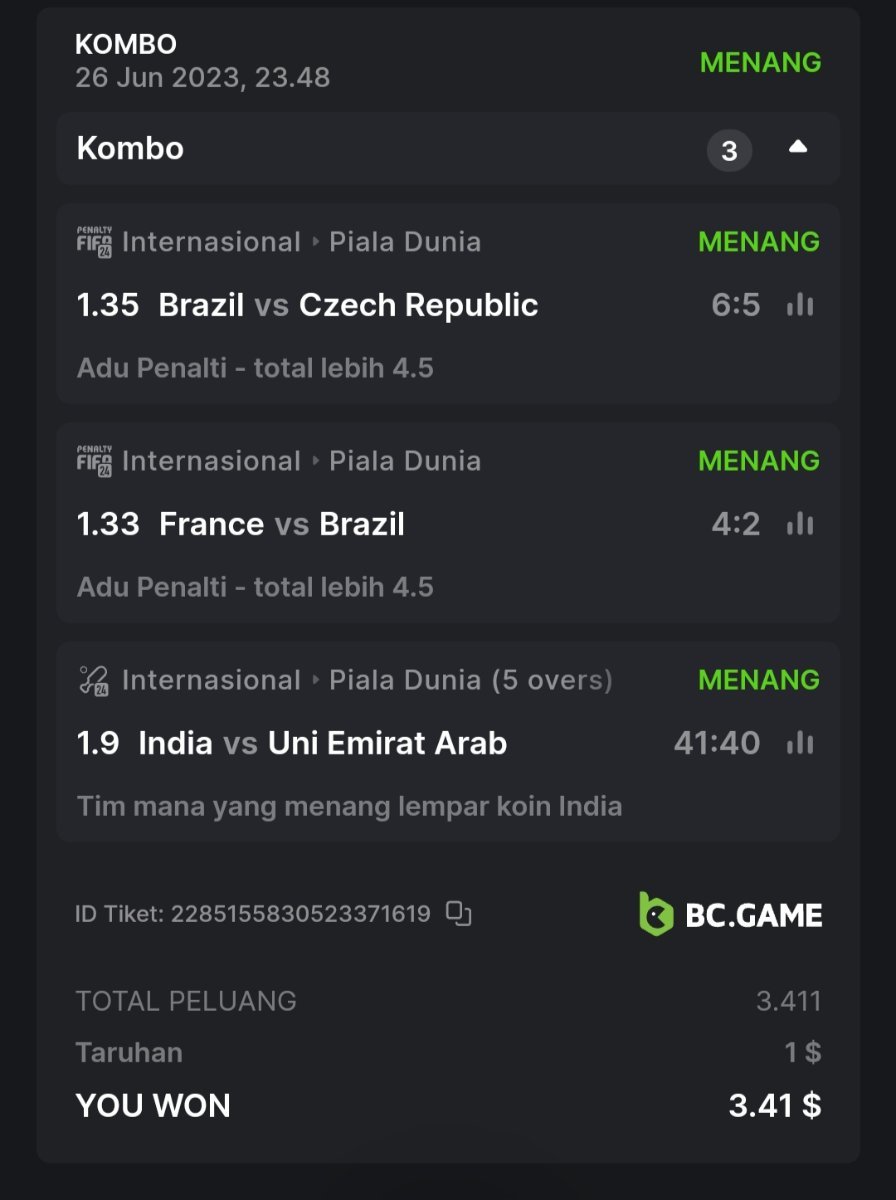Viewport: 896px width, 1200px height.
Task: Click the Penalty FIFA 24 icon for France match
Action: pos(94,461)
